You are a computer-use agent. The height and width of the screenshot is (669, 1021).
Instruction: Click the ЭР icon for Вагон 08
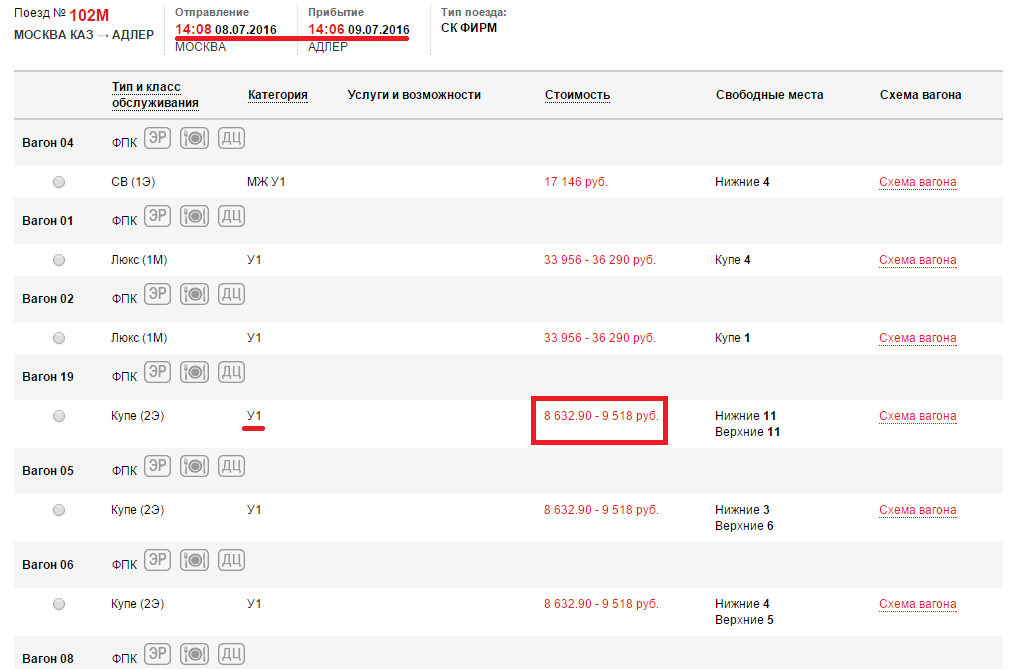click(x=158, y=655)
